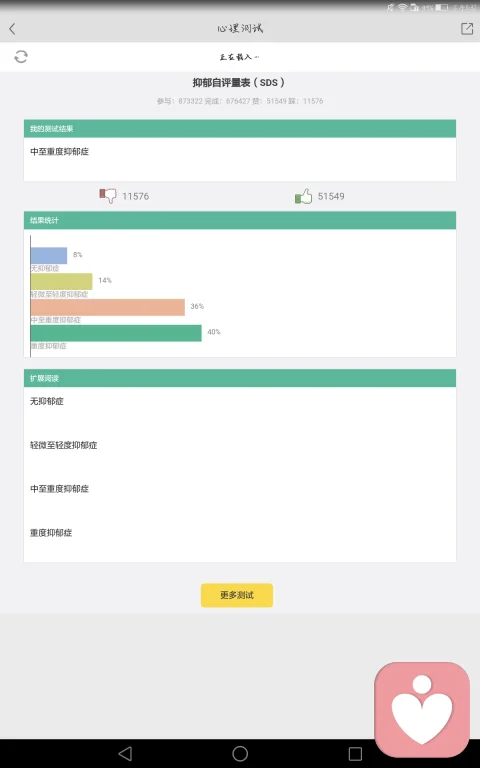Open the share icon at top right
Image resolution: width=480 pixels, height=768 pixels.
tap(467, 28)
